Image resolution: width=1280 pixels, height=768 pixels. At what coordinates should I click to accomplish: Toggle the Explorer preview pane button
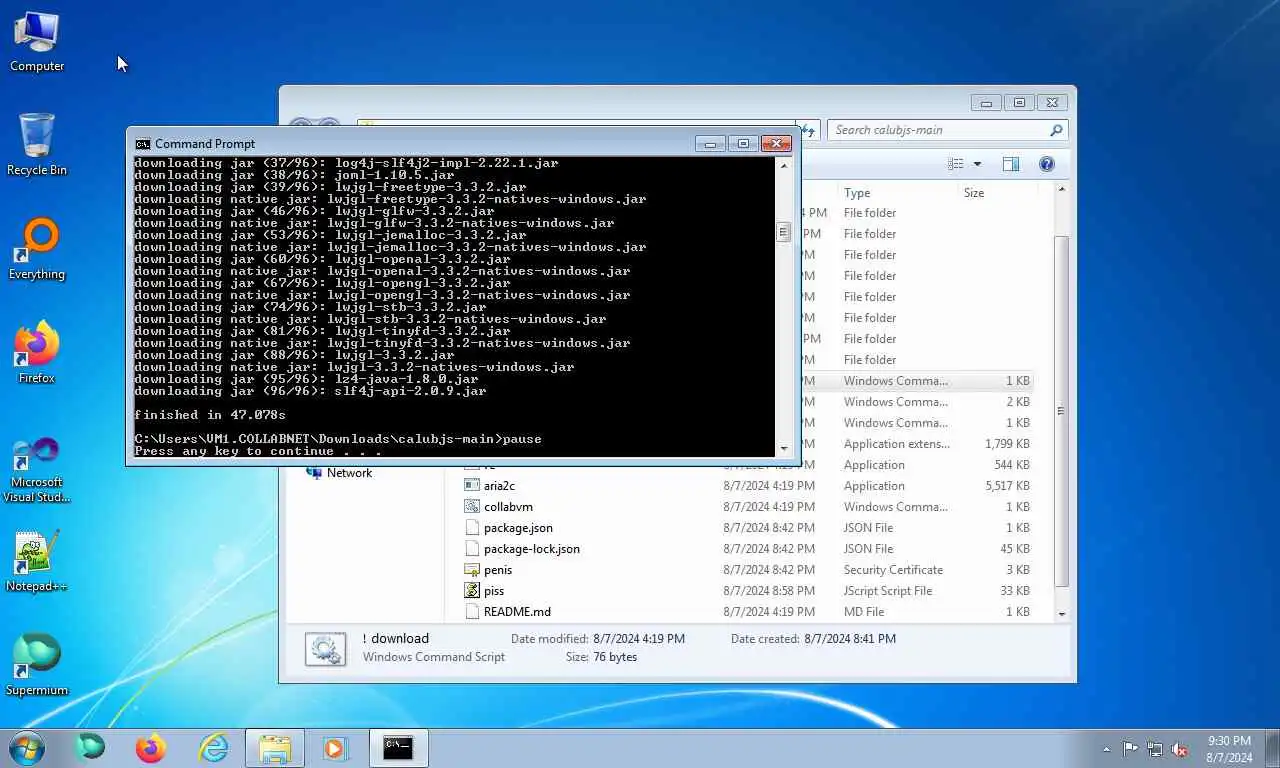pyautogui.click(x=1011, y=164)
